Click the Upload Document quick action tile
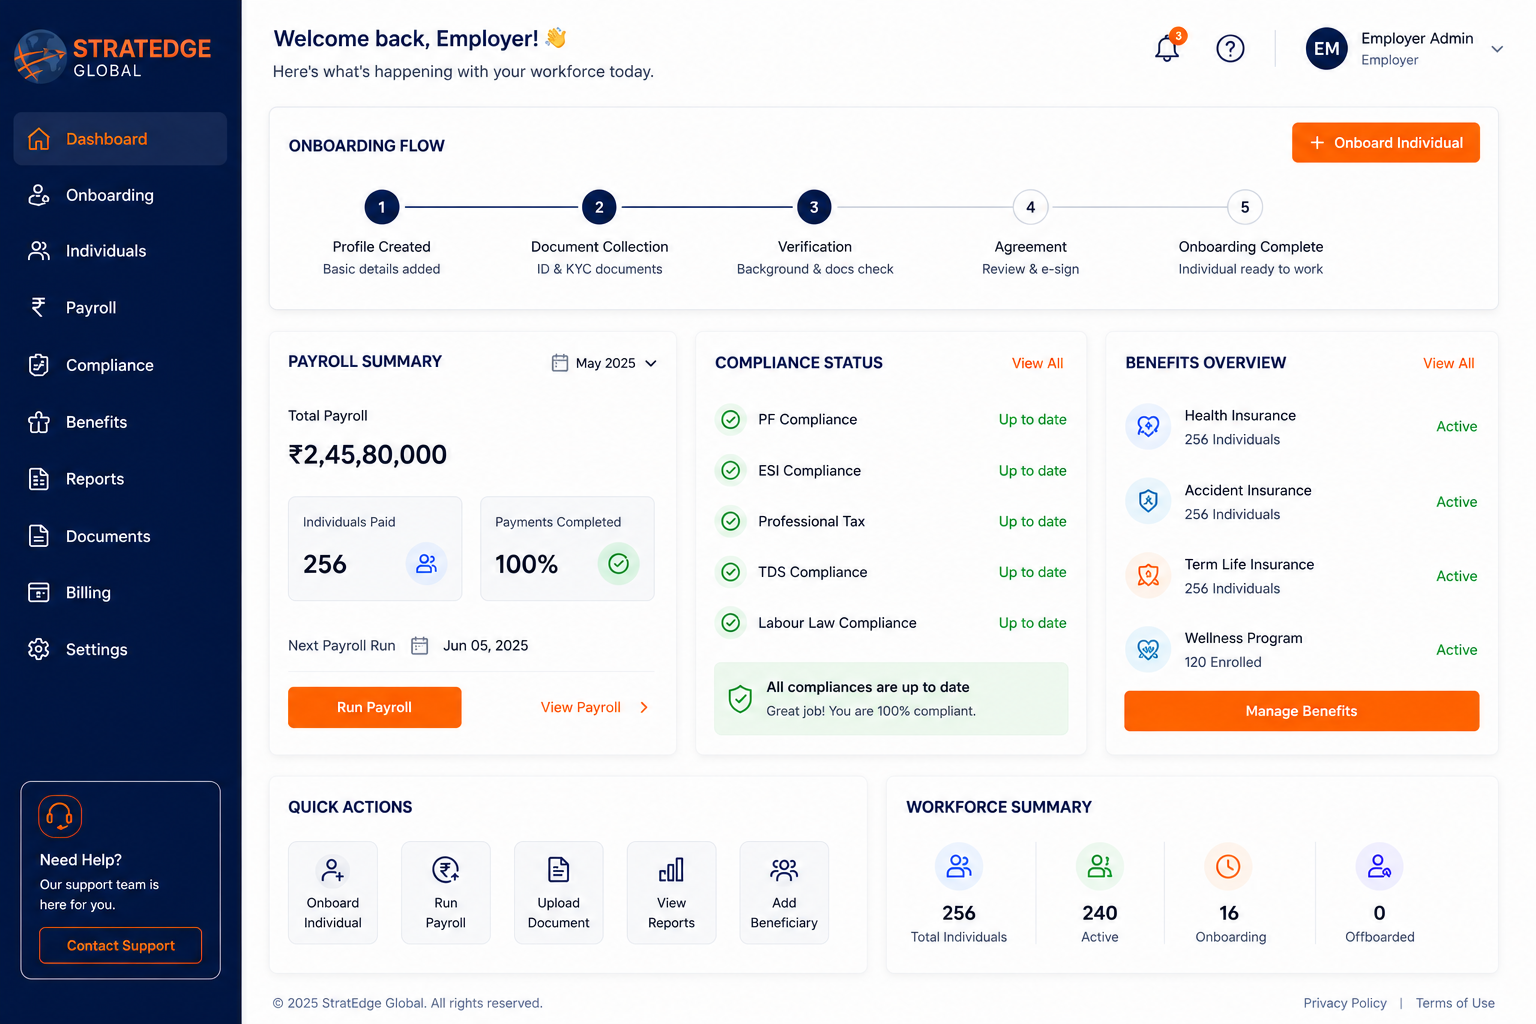 (x=559, y=893)
